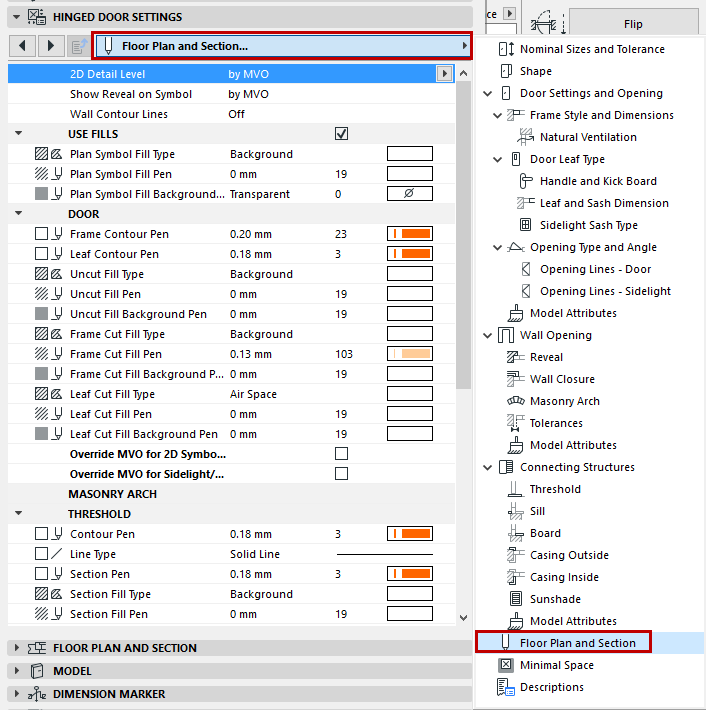The image size is (706, 710).
Task: Enable Override MVO for 2D Symbol checkbox
Action: click(x=341, y=454)
